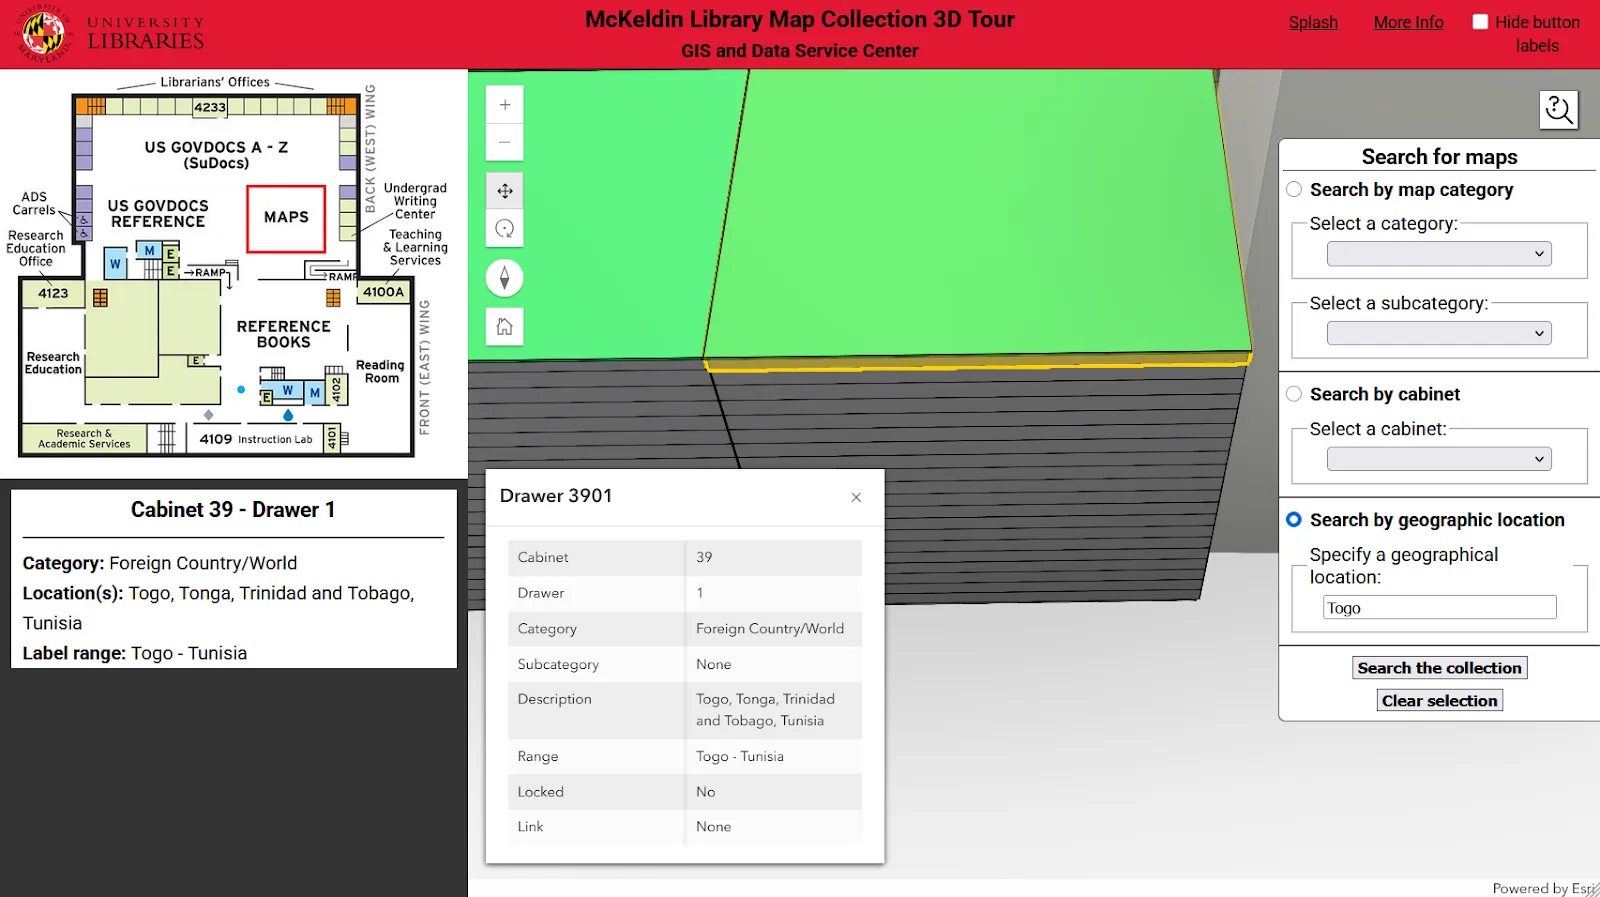Click the MAPS room on floor plan
This screenshot has width=1600, height=897.
tap(286, 218)
